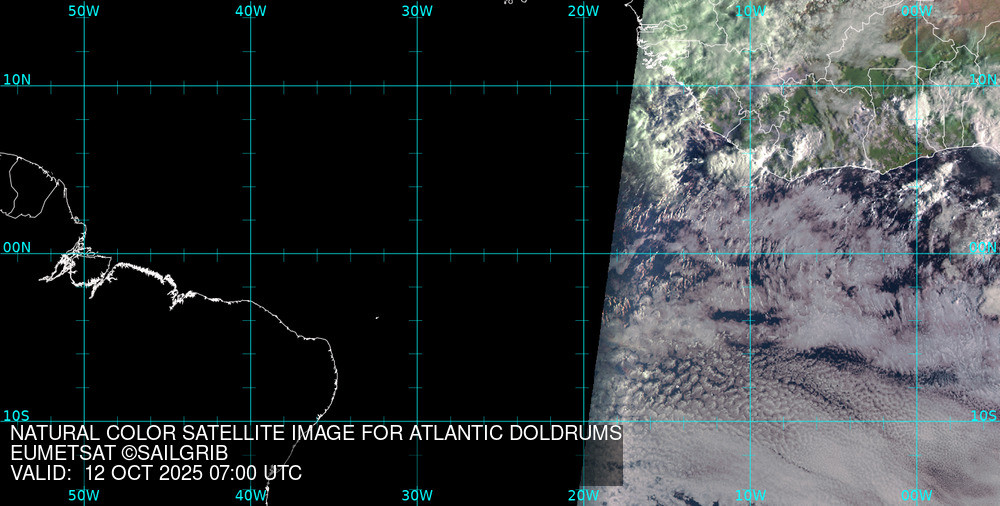Screen dimensions: 1000x506
Task: Click the 10N latitude label on left edge
Action: [x=17, y=79]
